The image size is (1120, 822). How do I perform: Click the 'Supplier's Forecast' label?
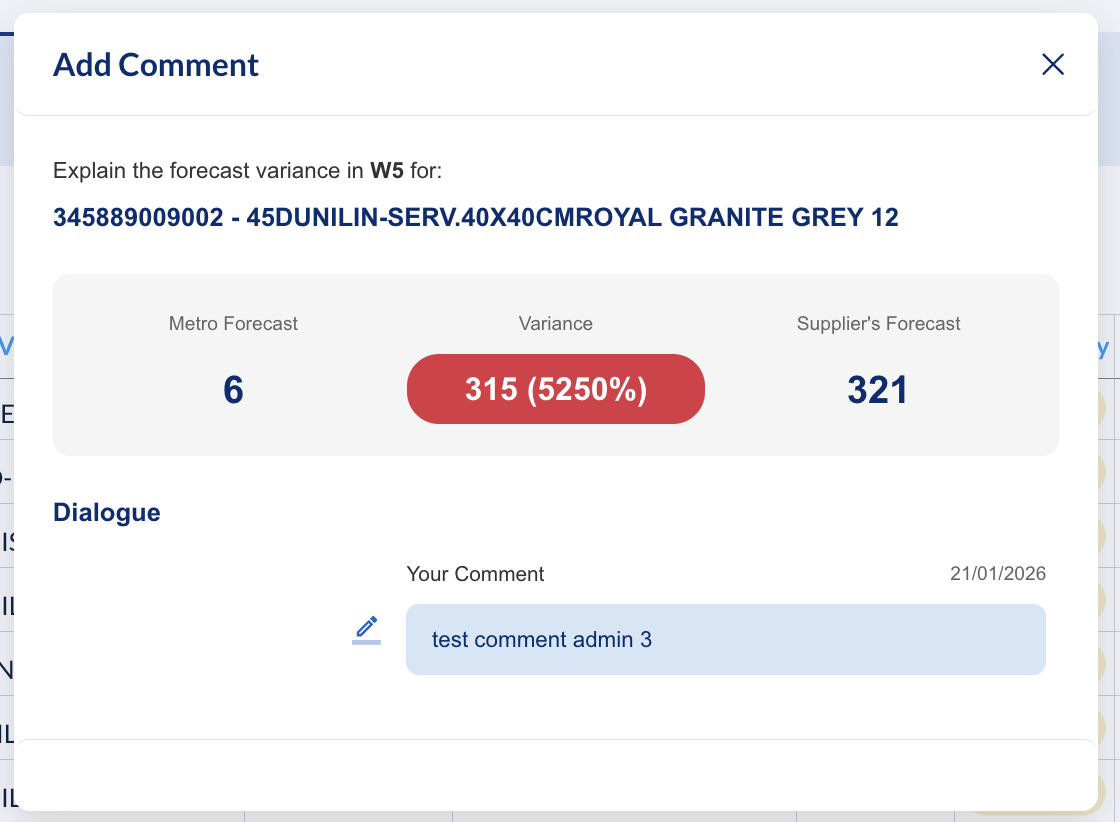[878, 324]
